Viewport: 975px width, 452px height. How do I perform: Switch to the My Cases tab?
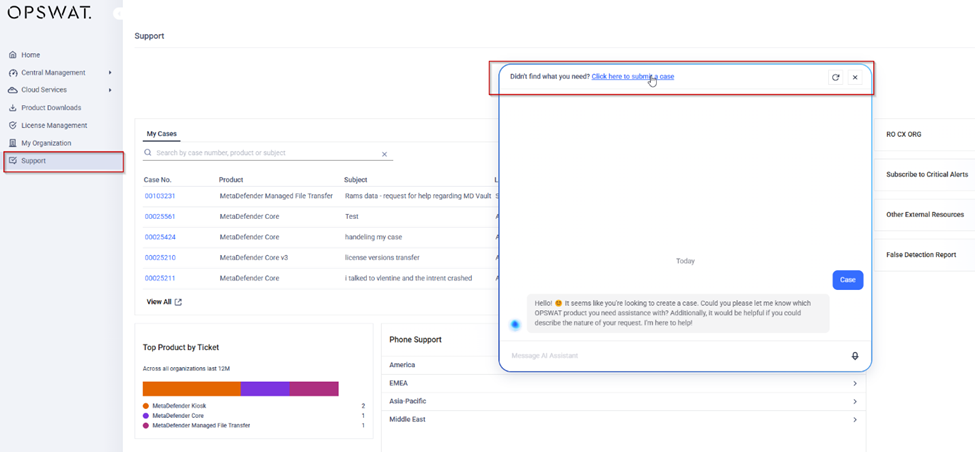coord(162,134)
